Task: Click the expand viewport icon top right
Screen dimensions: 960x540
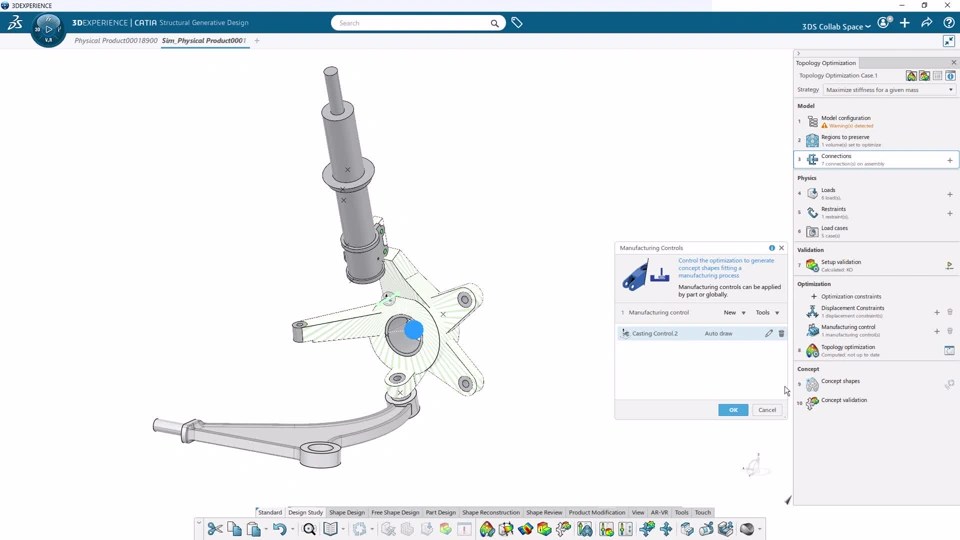Action: click(x=949, y=41)
